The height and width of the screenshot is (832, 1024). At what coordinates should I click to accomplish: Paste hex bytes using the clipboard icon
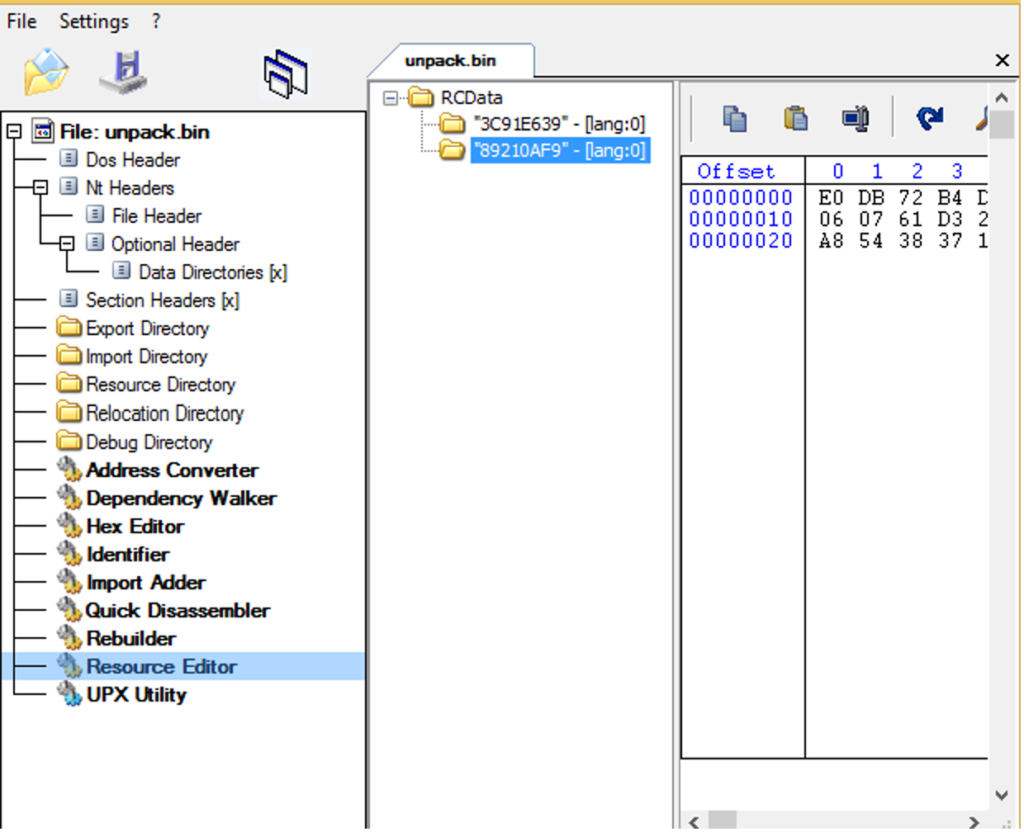[796, 117]
